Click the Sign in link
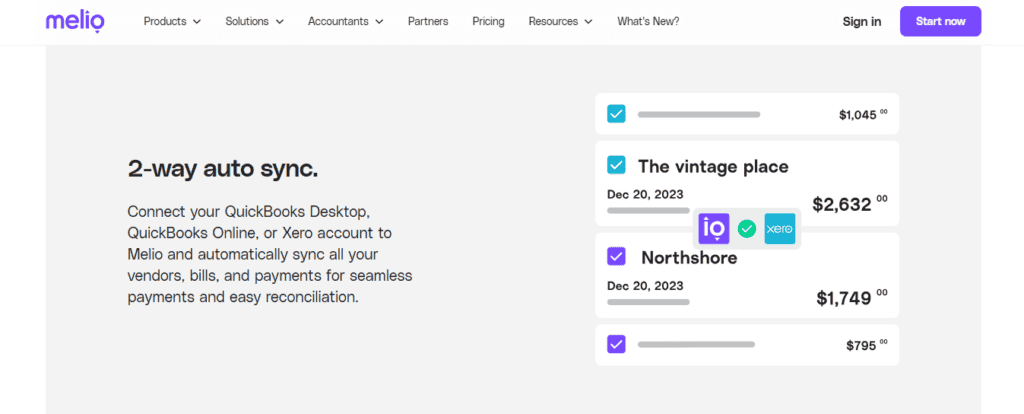This screenshot has width=1024, height=414. tap(861, 22)
